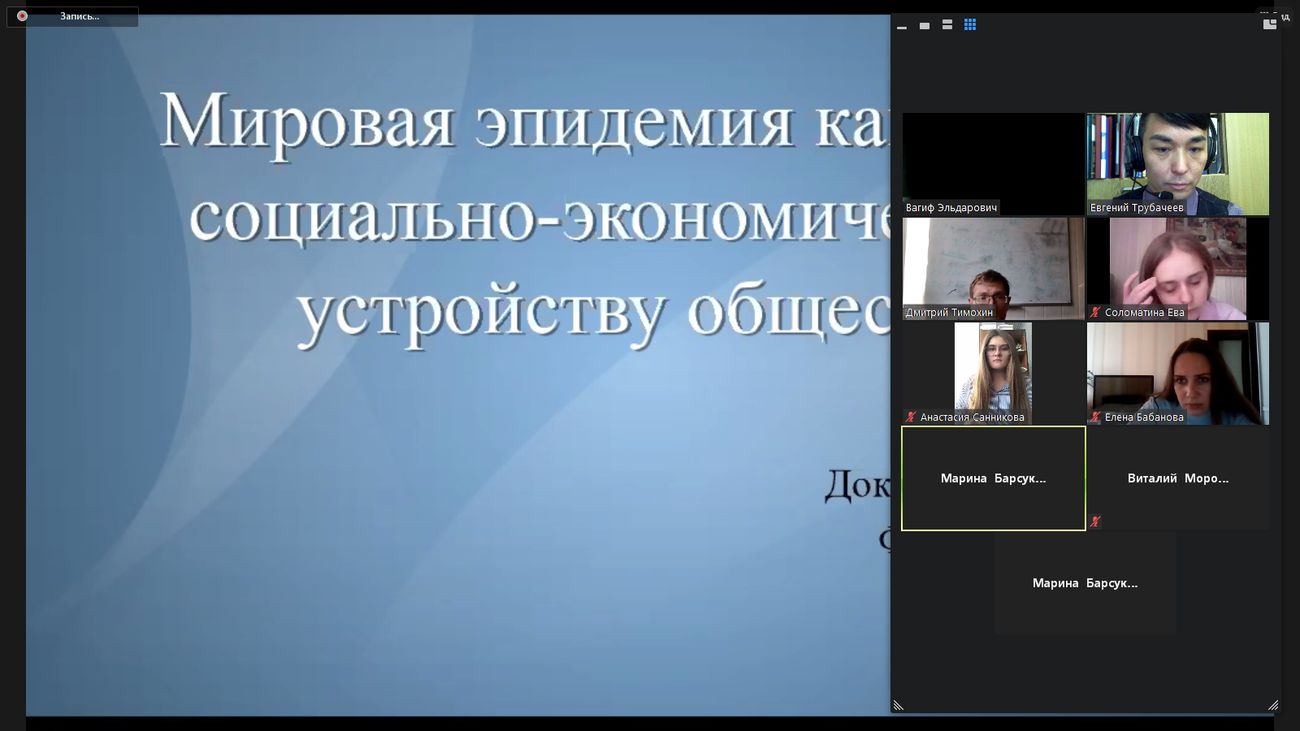Select the thumbnail strip video layout
Screen dimensions: 1300x731
(947, 25)
